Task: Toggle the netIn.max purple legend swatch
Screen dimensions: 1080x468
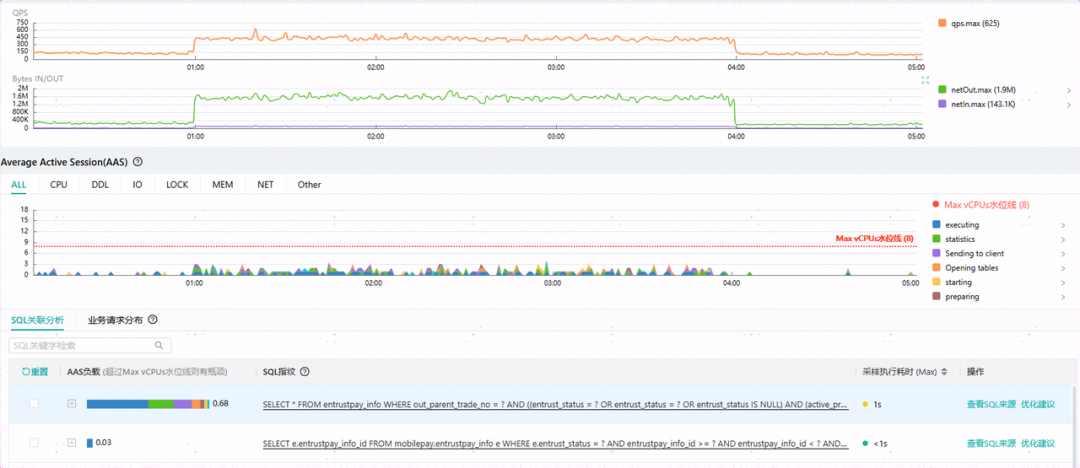Action: pyautogui.click(x=942, y=104)
